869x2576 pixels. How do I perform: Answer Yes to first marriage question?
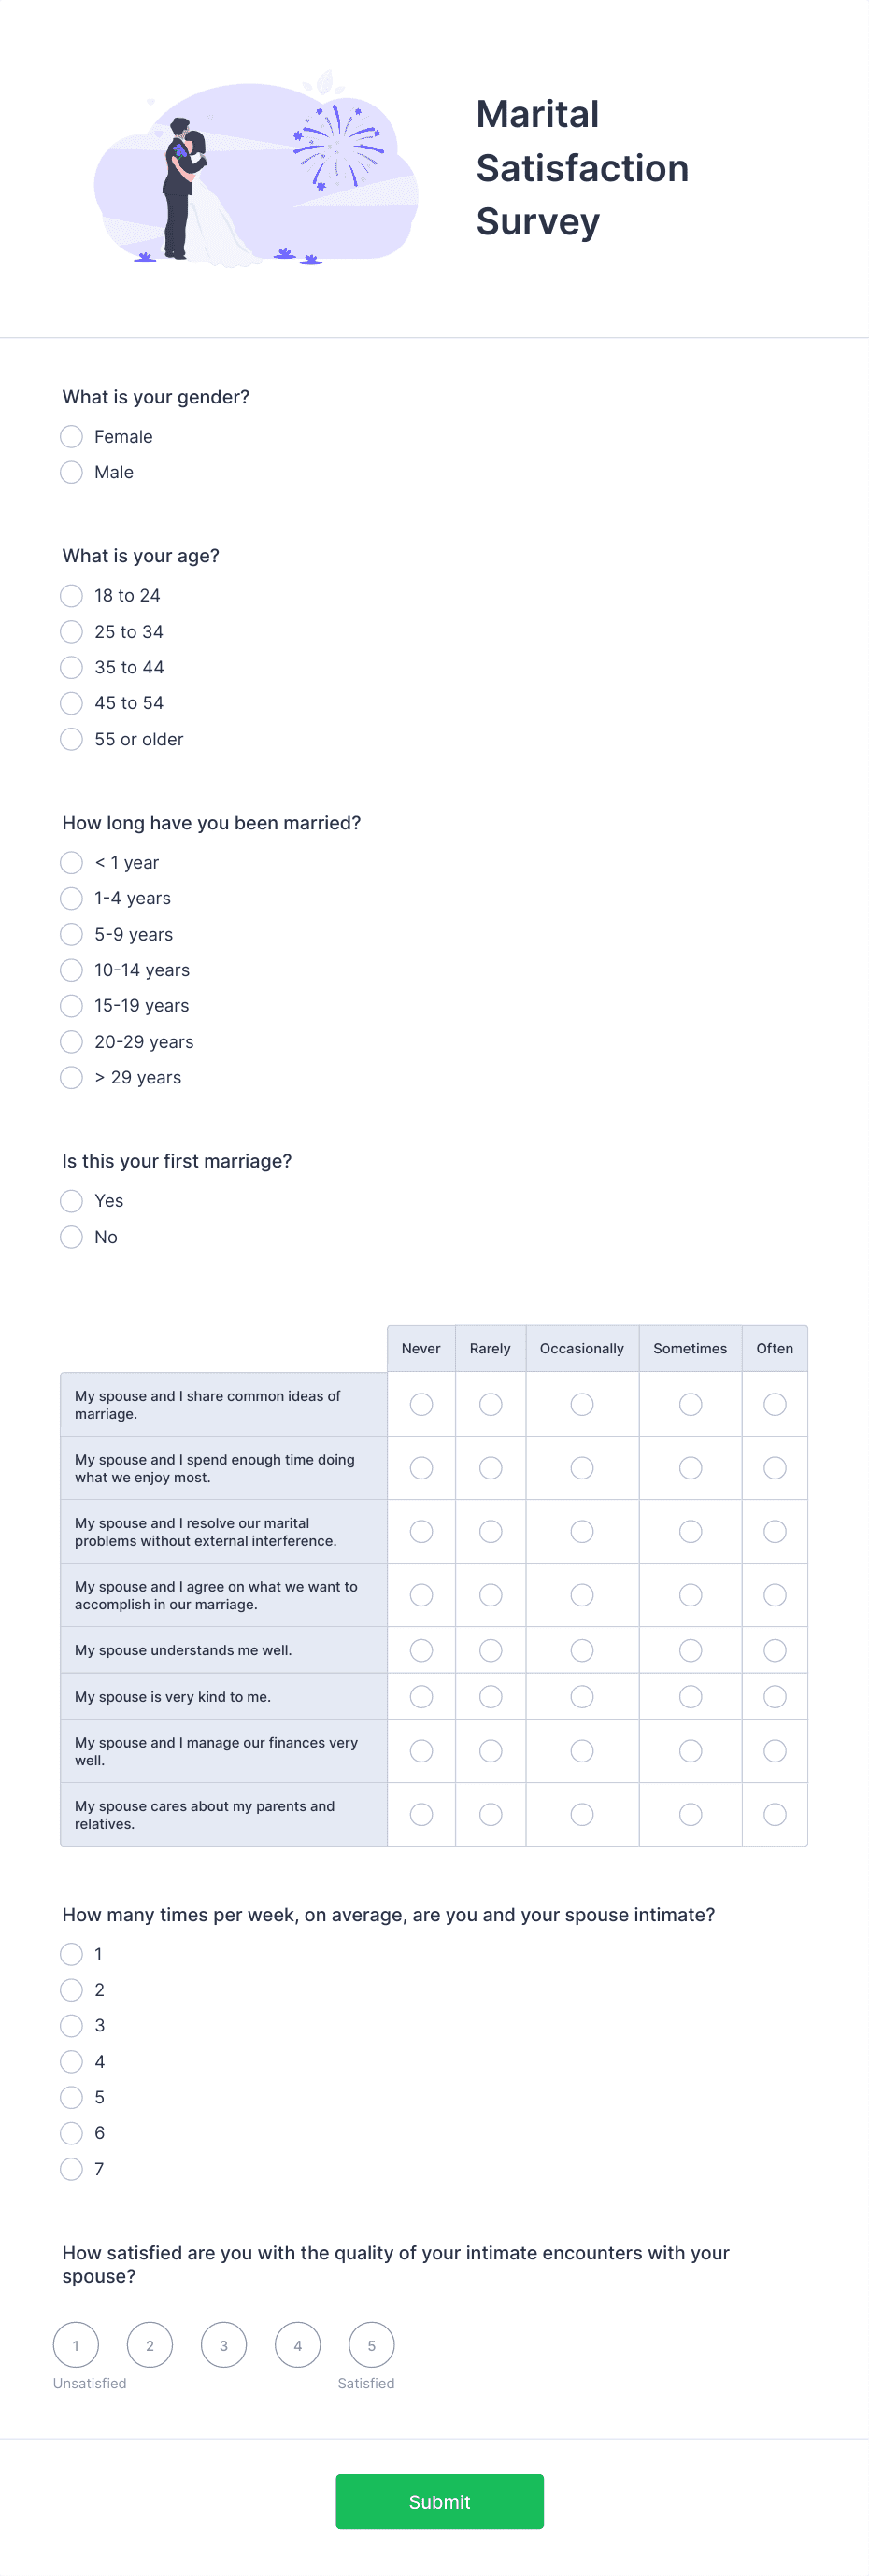point(71,1201)
